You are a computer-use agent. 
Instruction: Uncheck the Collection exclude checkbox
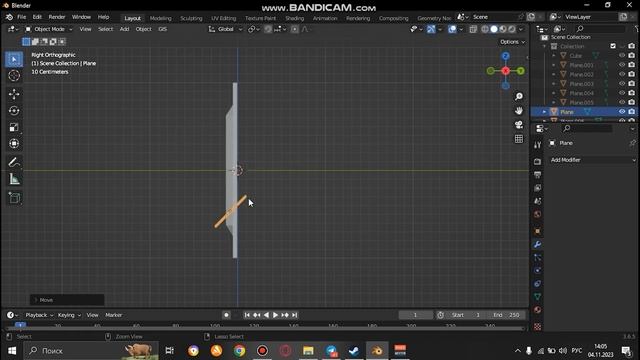(x=613, y=46)
